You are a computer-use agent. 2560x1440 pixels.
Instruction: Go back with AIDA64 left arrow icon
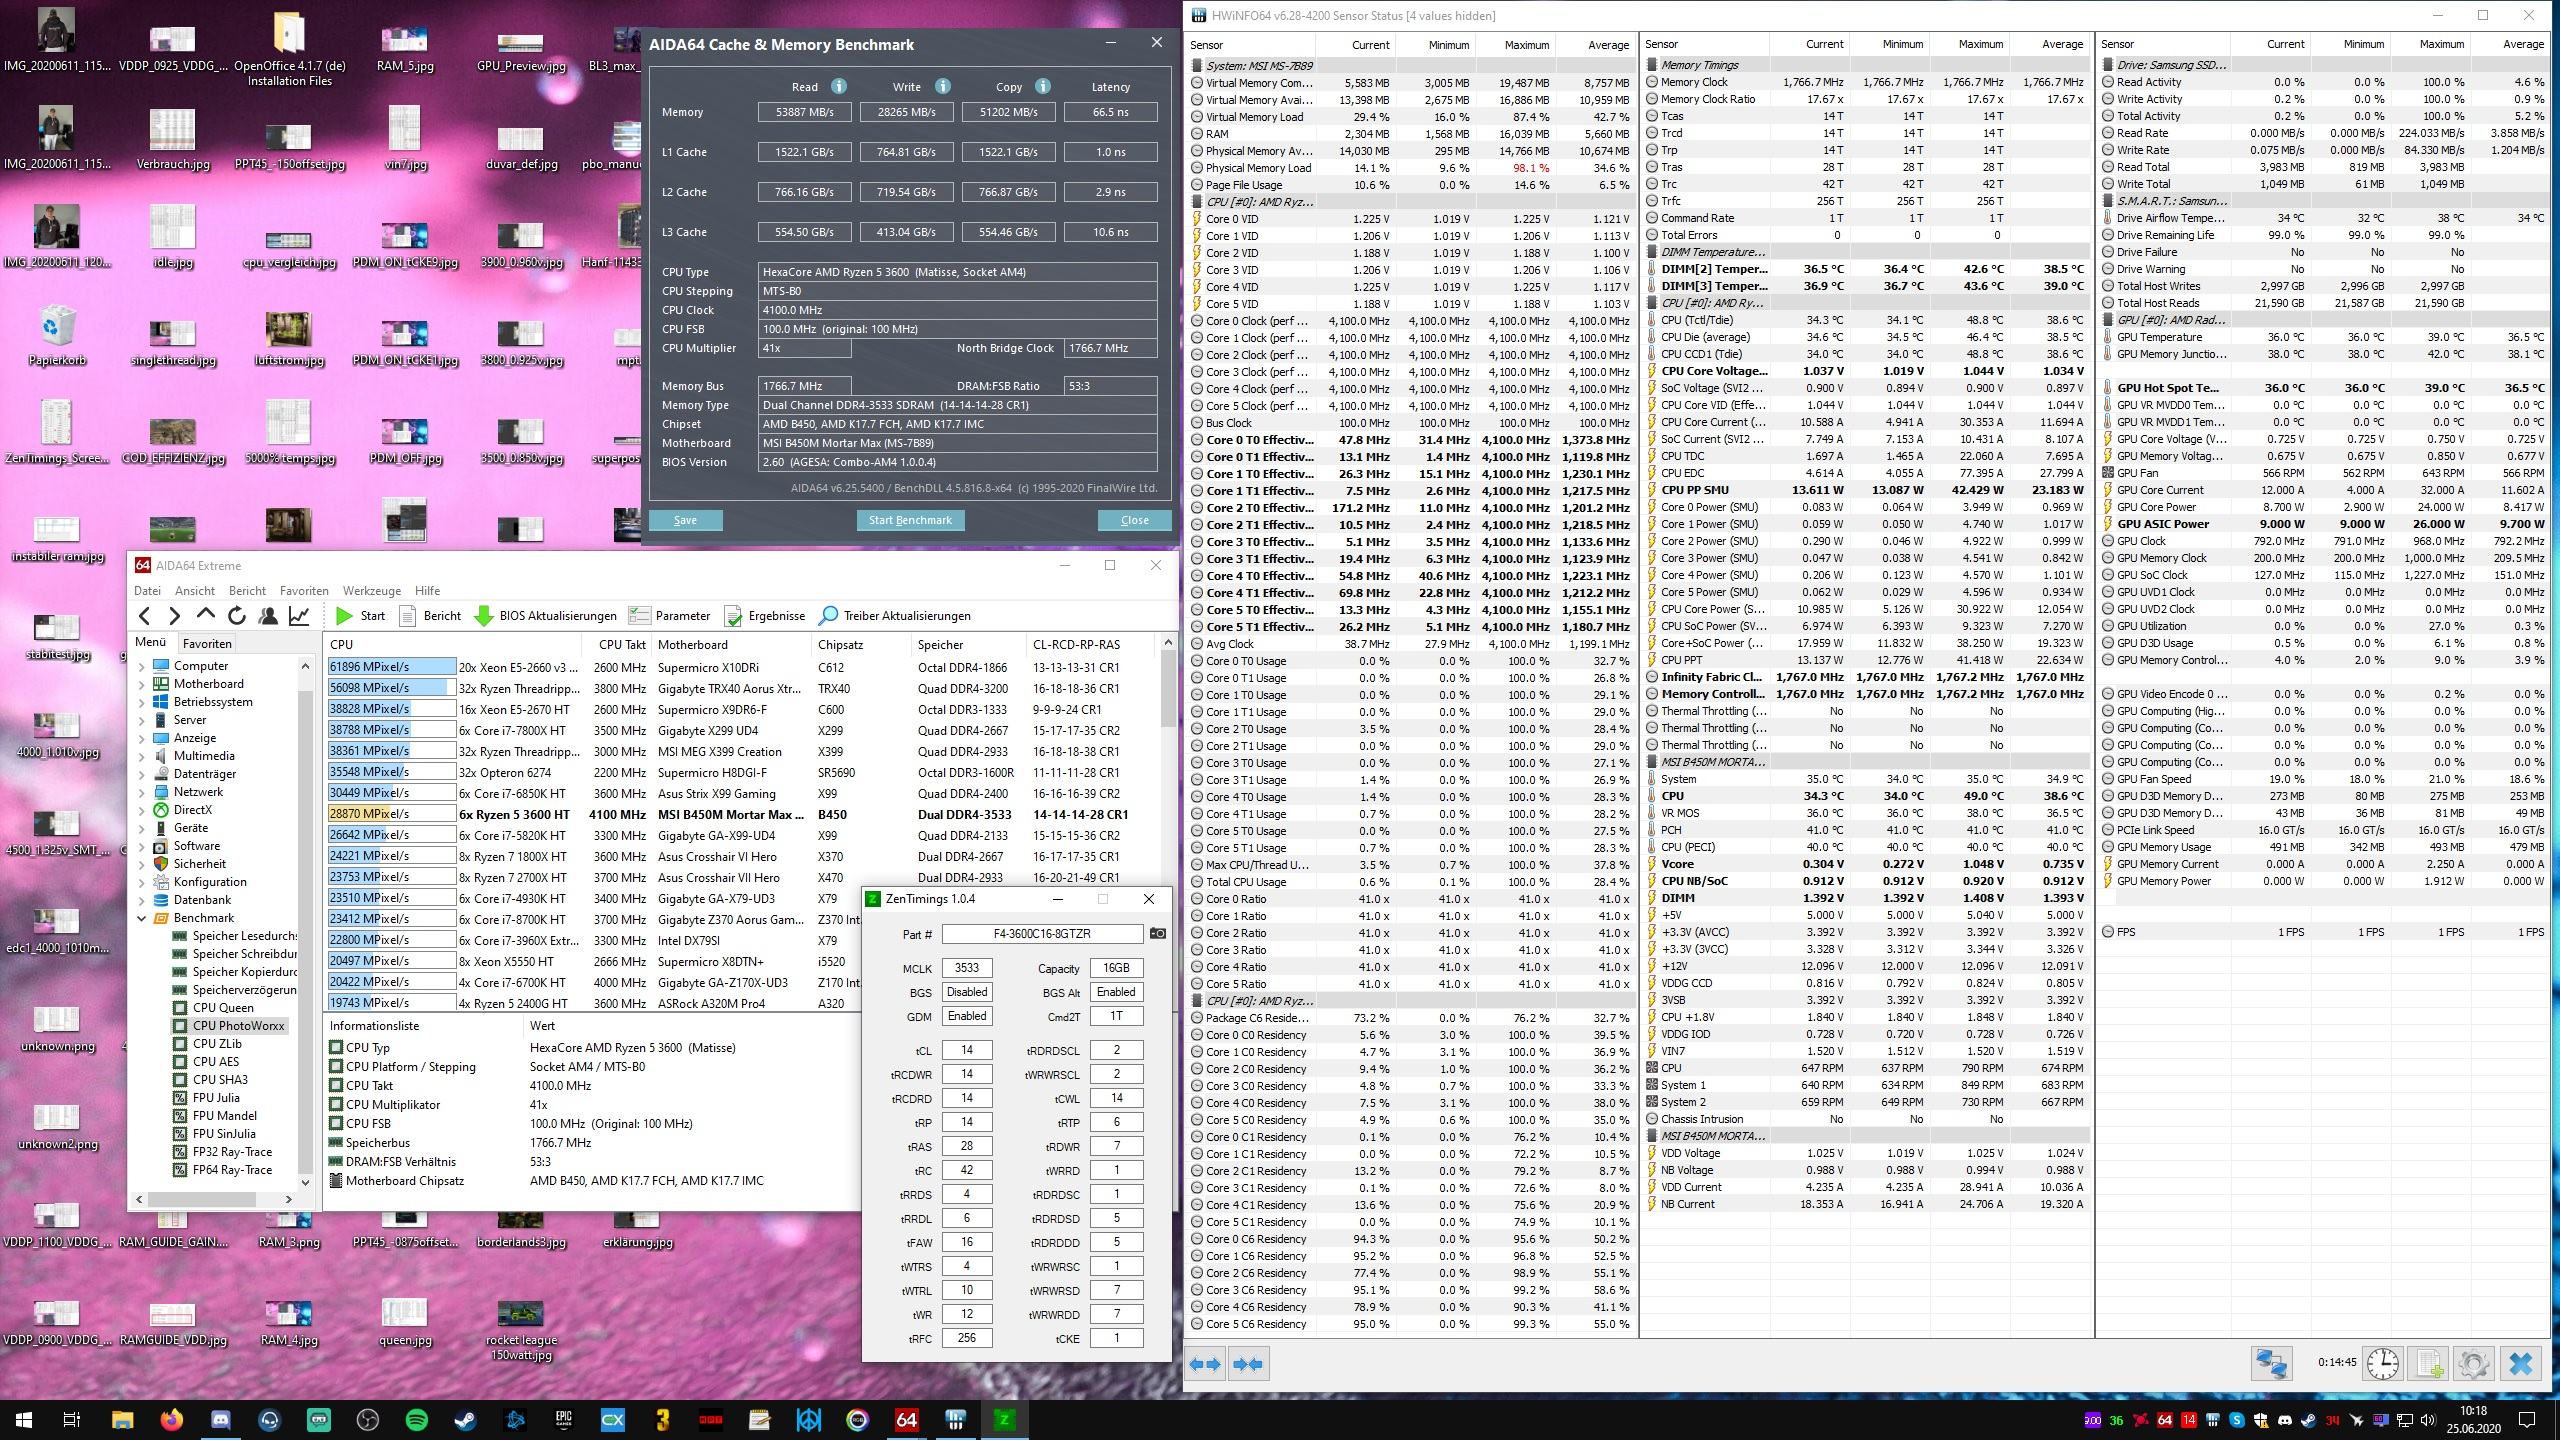tap(145, 616)
